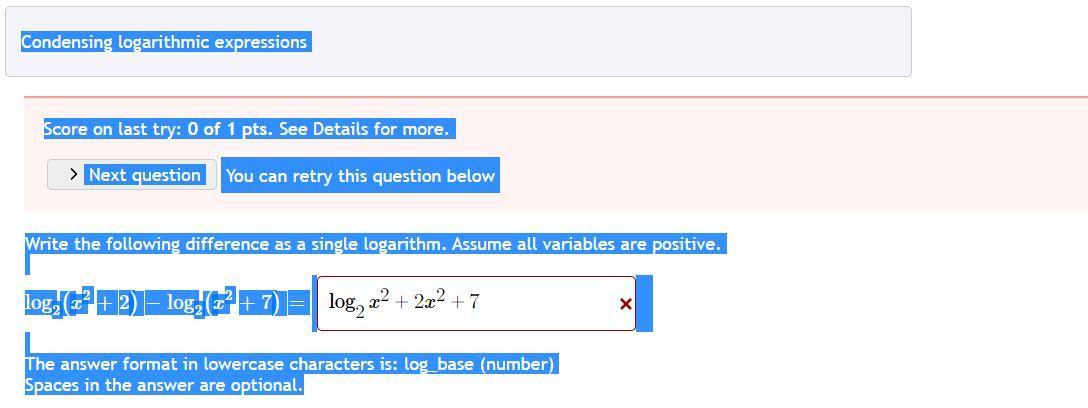
Task: Click the minus sign between the logarithms
Action: point(153,303)
